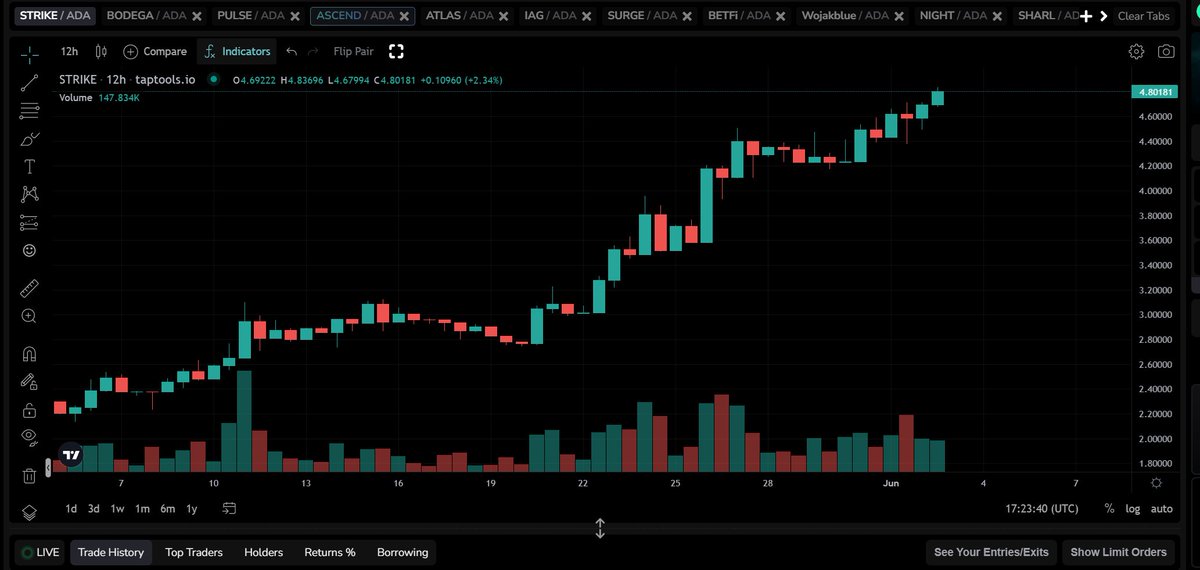Select the trend line drawing tool
Viewport: 1200px width, 570px height.
click(x=29, y=83)
